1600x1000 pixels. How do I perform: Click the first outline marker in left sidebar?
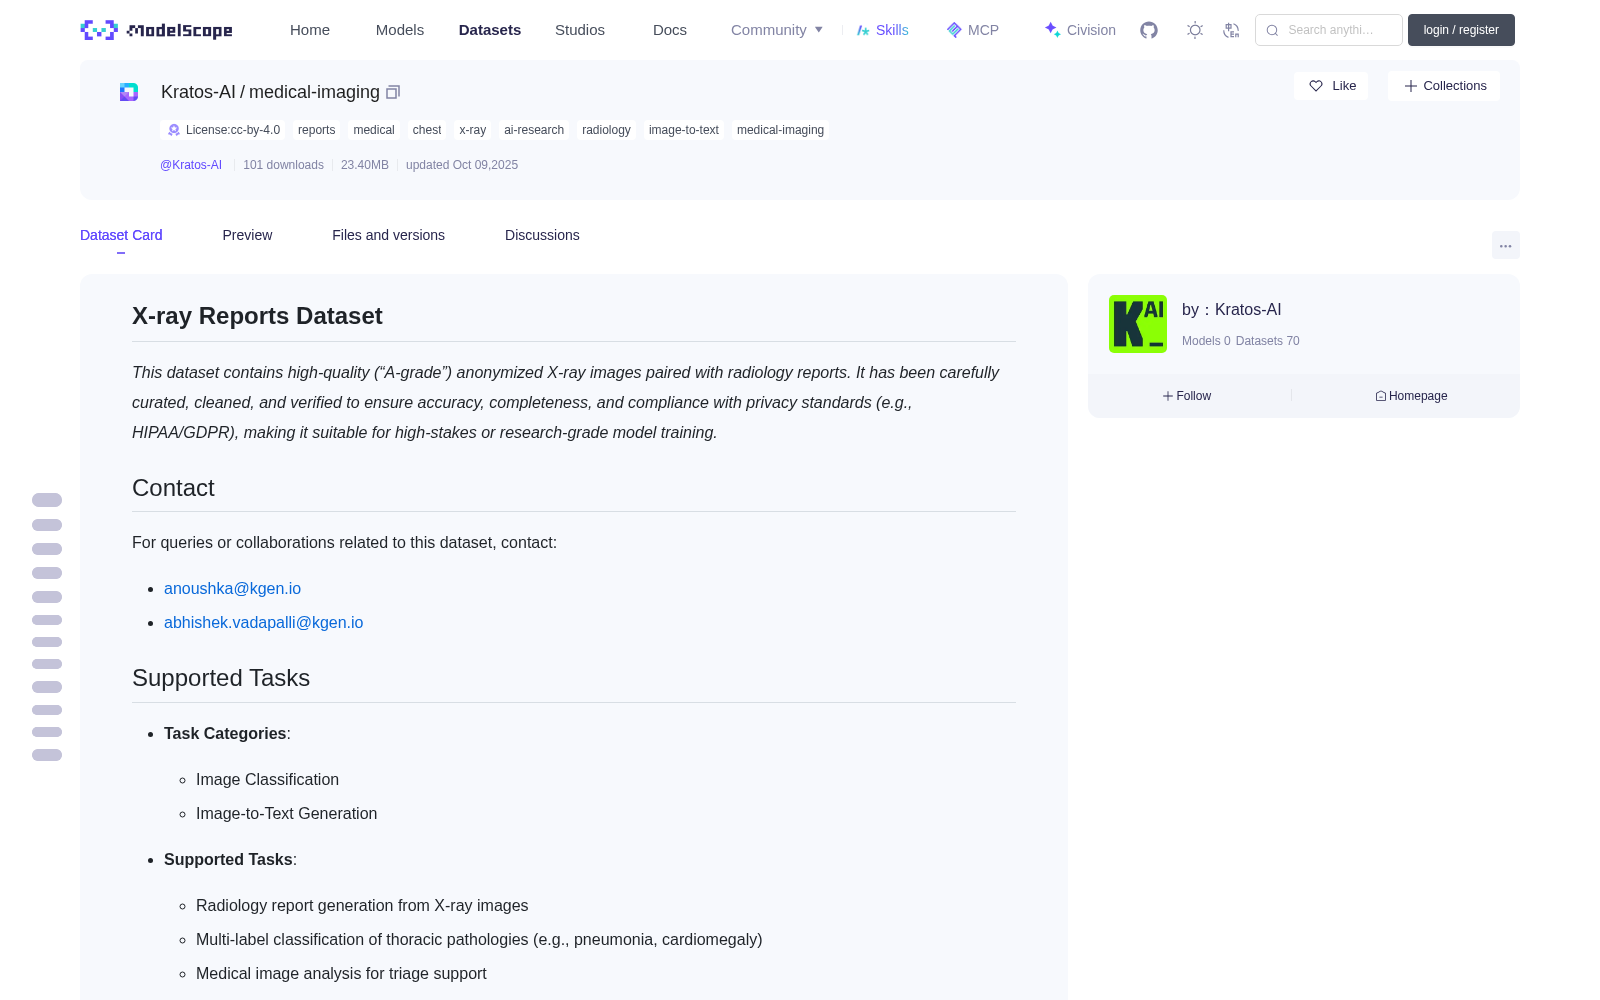(x=47, y=500)
